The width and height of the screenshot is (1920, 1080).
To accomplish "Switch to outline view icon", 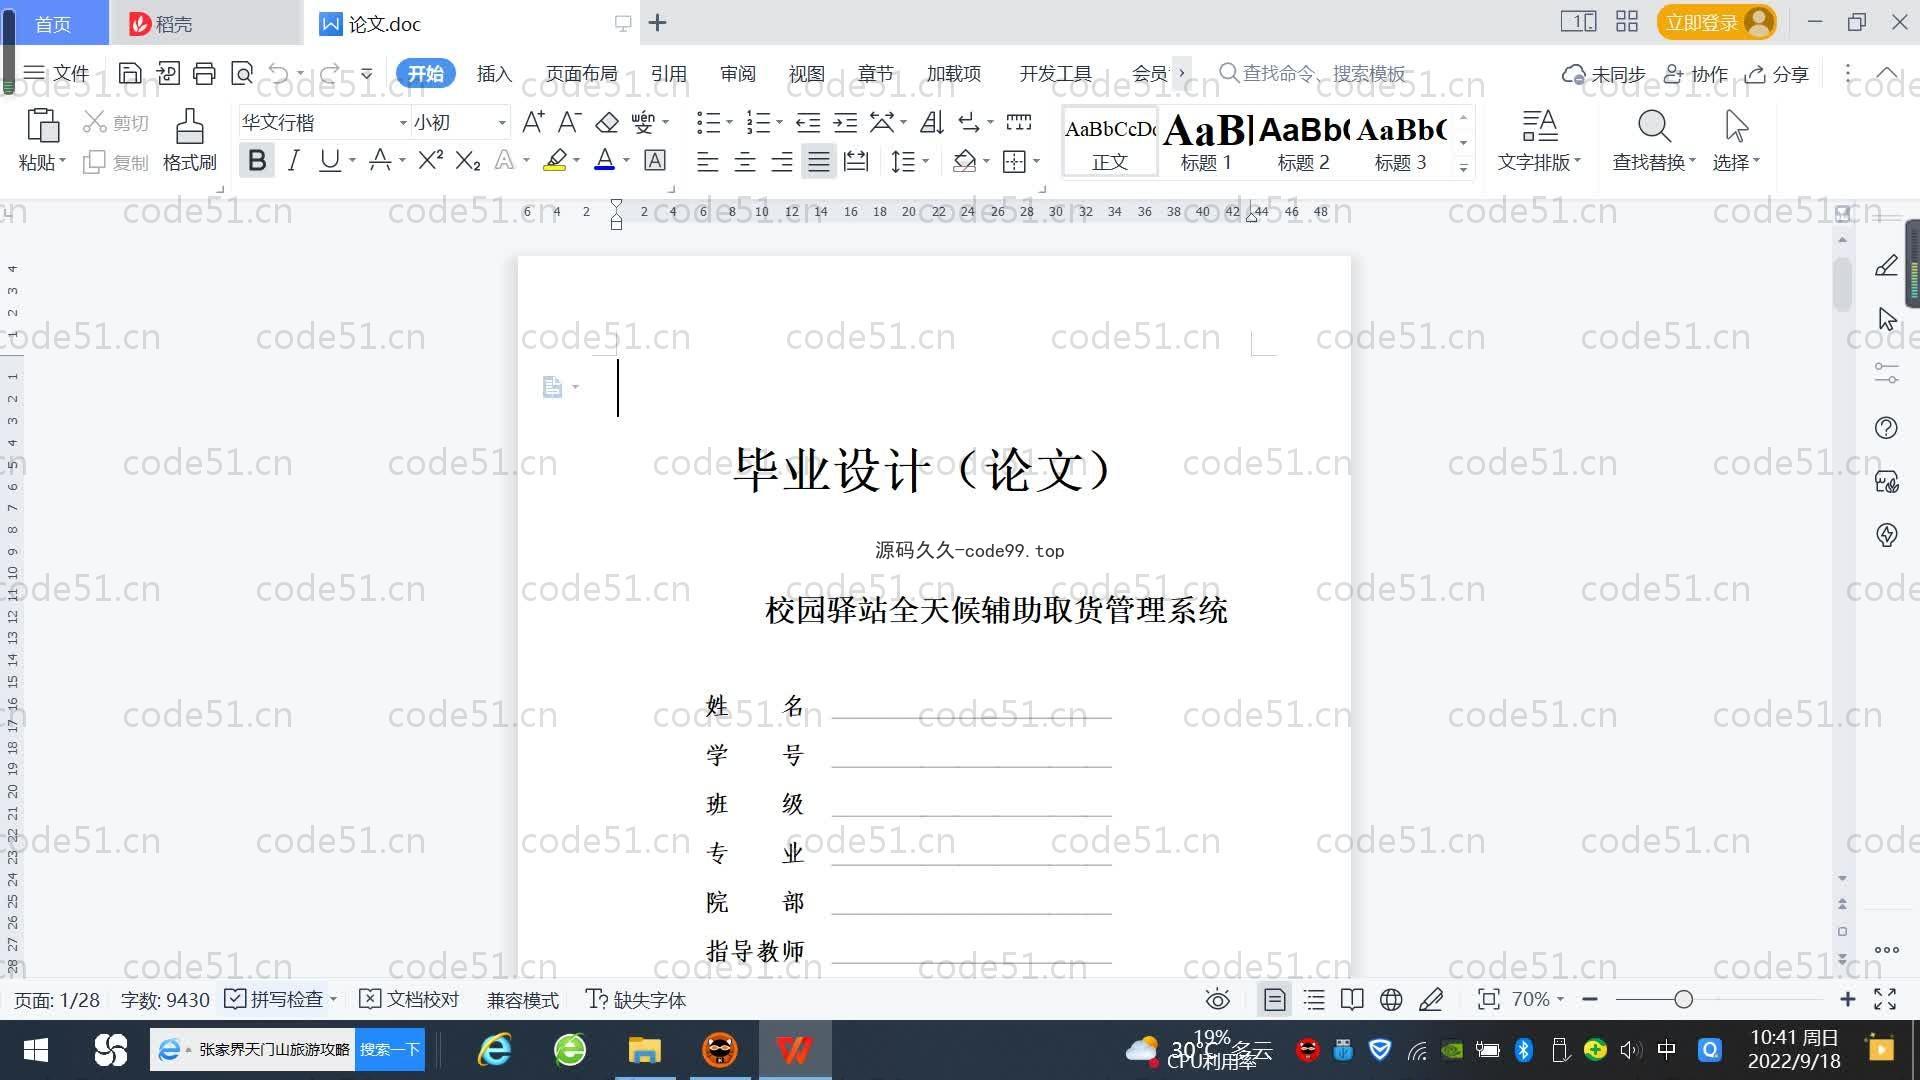I will pyautogui.click(x=1314, y=999).
